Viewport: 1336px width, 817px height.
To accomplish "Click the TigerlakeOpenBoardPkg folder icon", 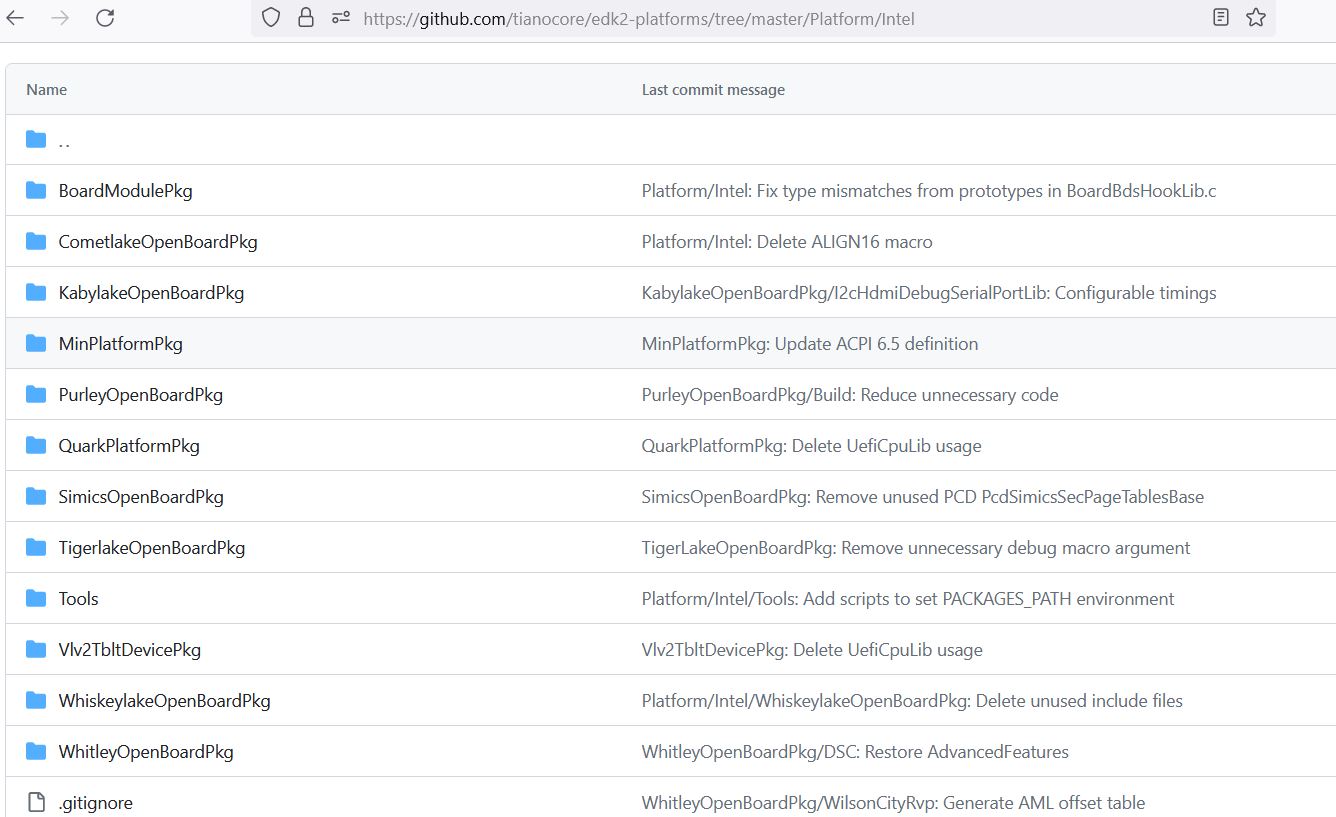I will [x=36, y=547].
